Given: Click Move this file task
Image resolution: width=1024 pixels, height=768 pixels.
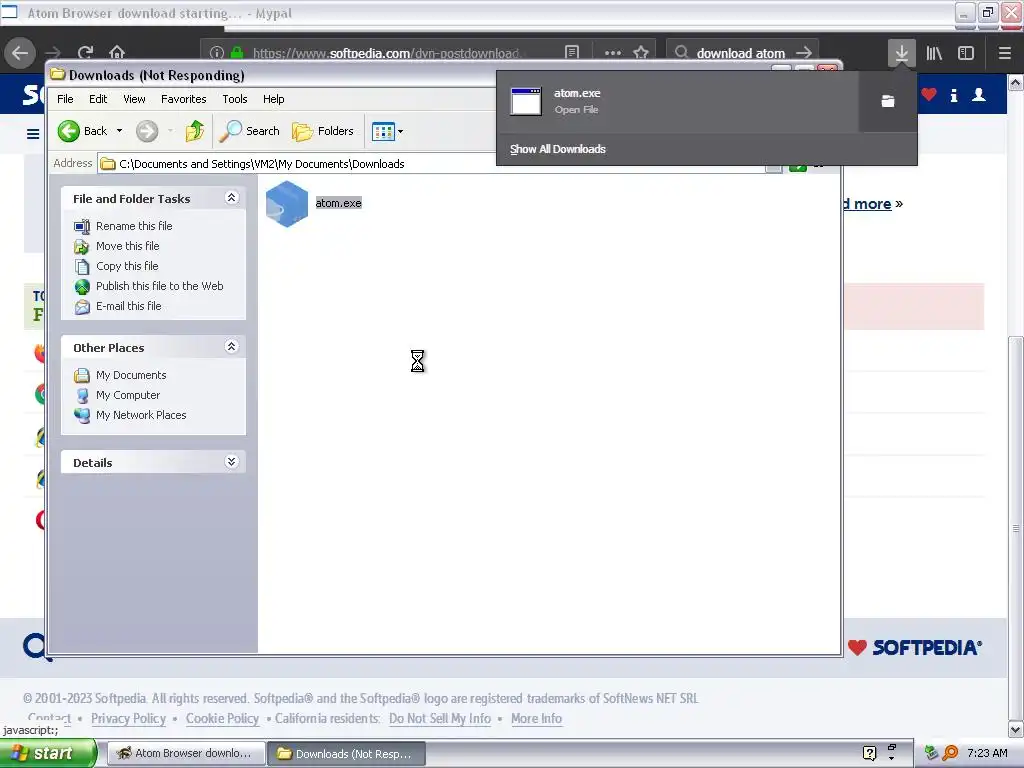Looking at the screenshot, I should click(127, 246).
